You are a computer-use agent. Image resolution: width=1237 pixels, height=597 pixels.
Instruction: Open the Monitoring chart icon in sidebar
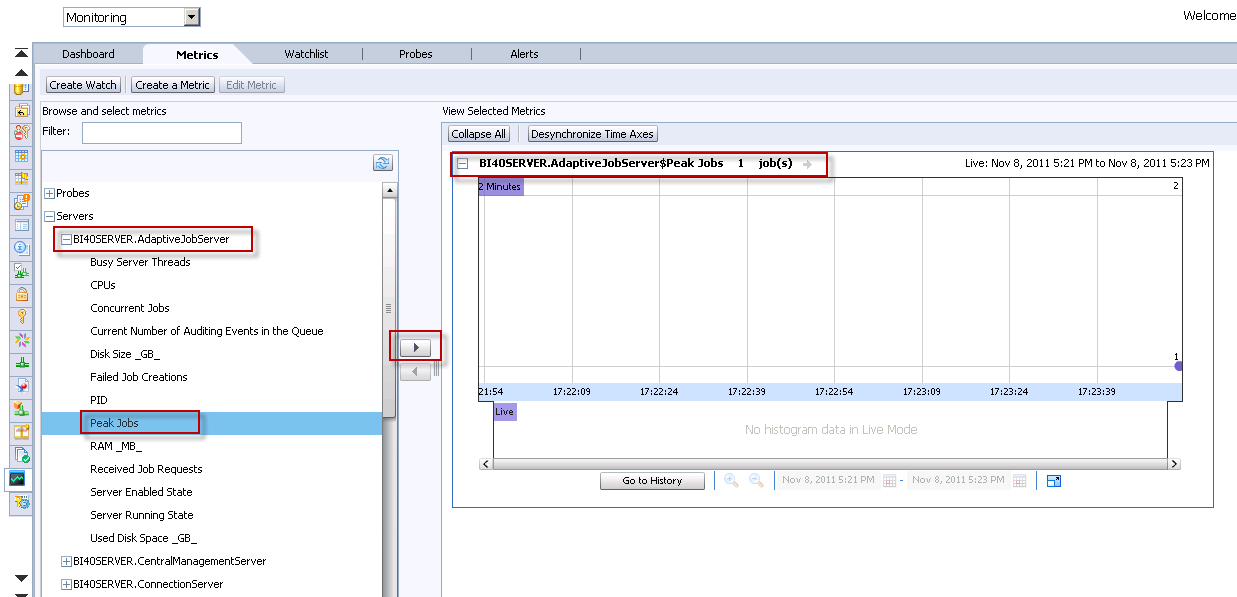[x=18, y=479]
